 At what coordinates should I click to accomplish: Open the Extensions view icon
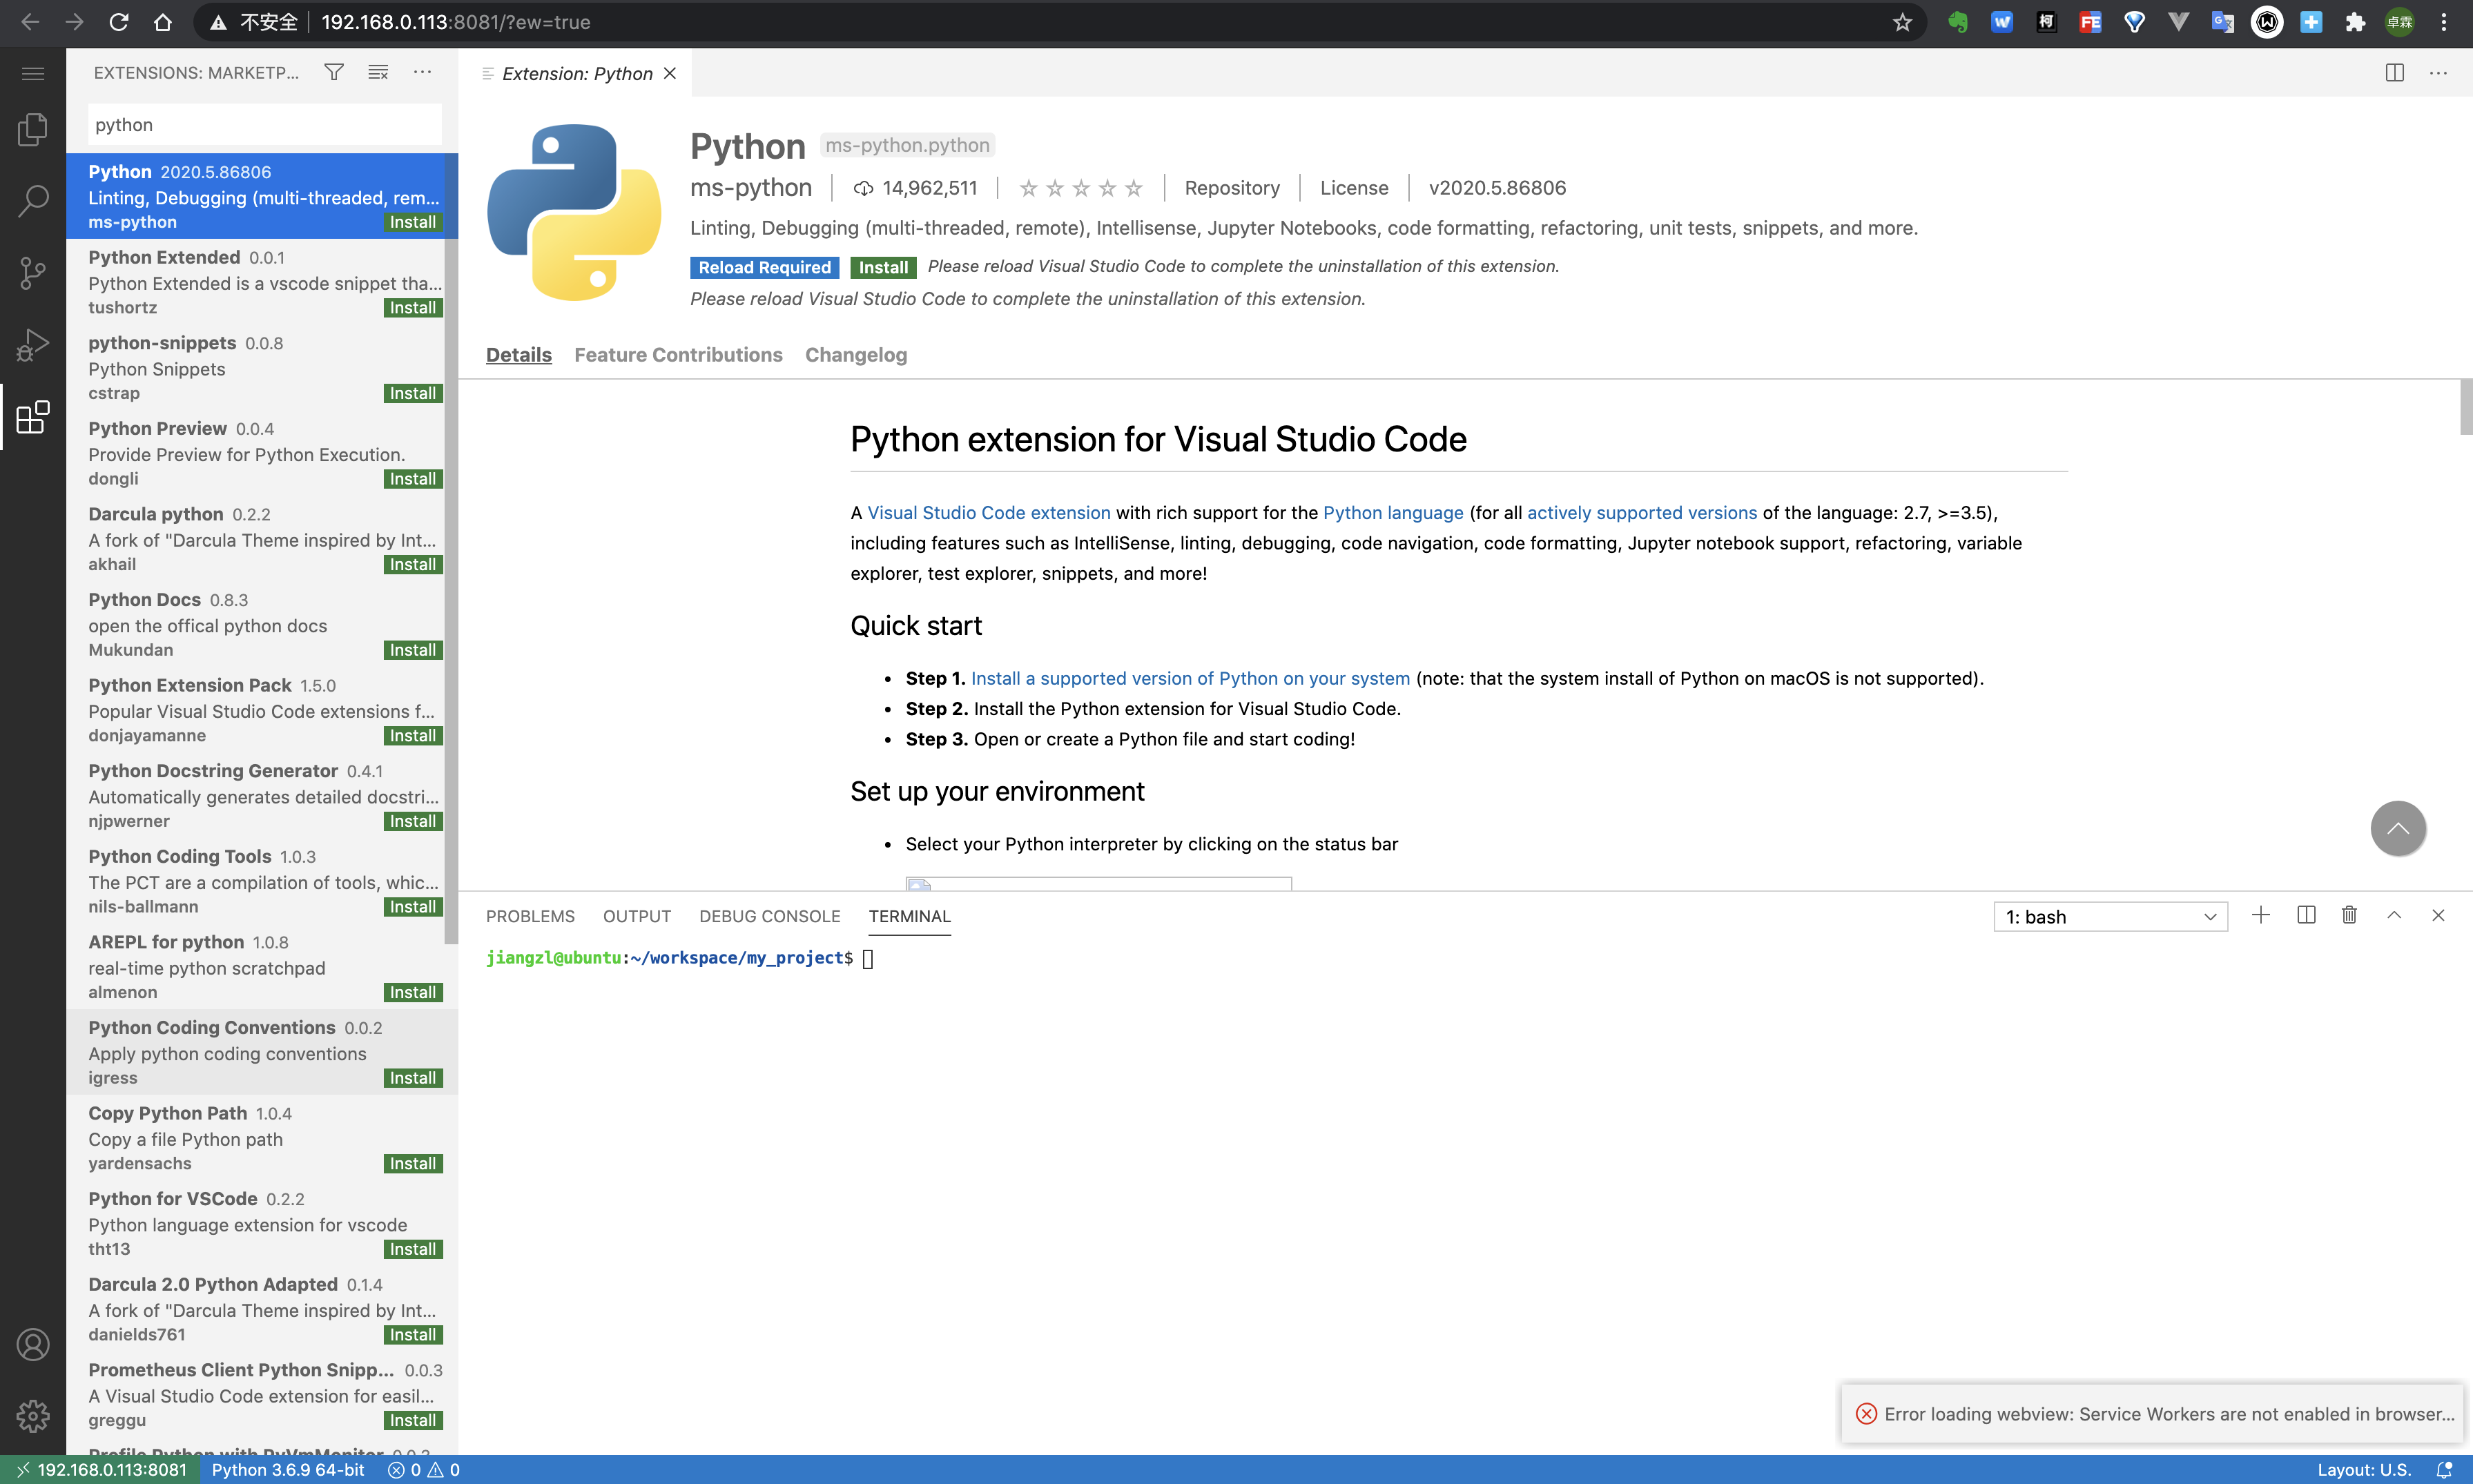pyautogui.click(x=33, y=417)
